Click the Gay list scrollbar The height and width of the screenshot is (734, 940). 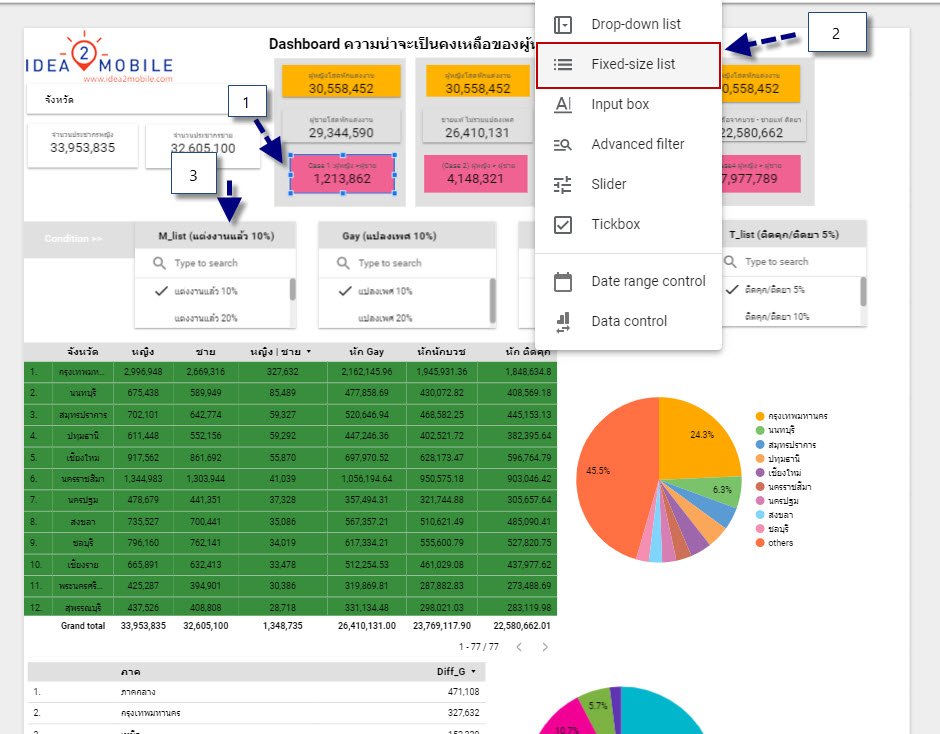pos(493,300)
